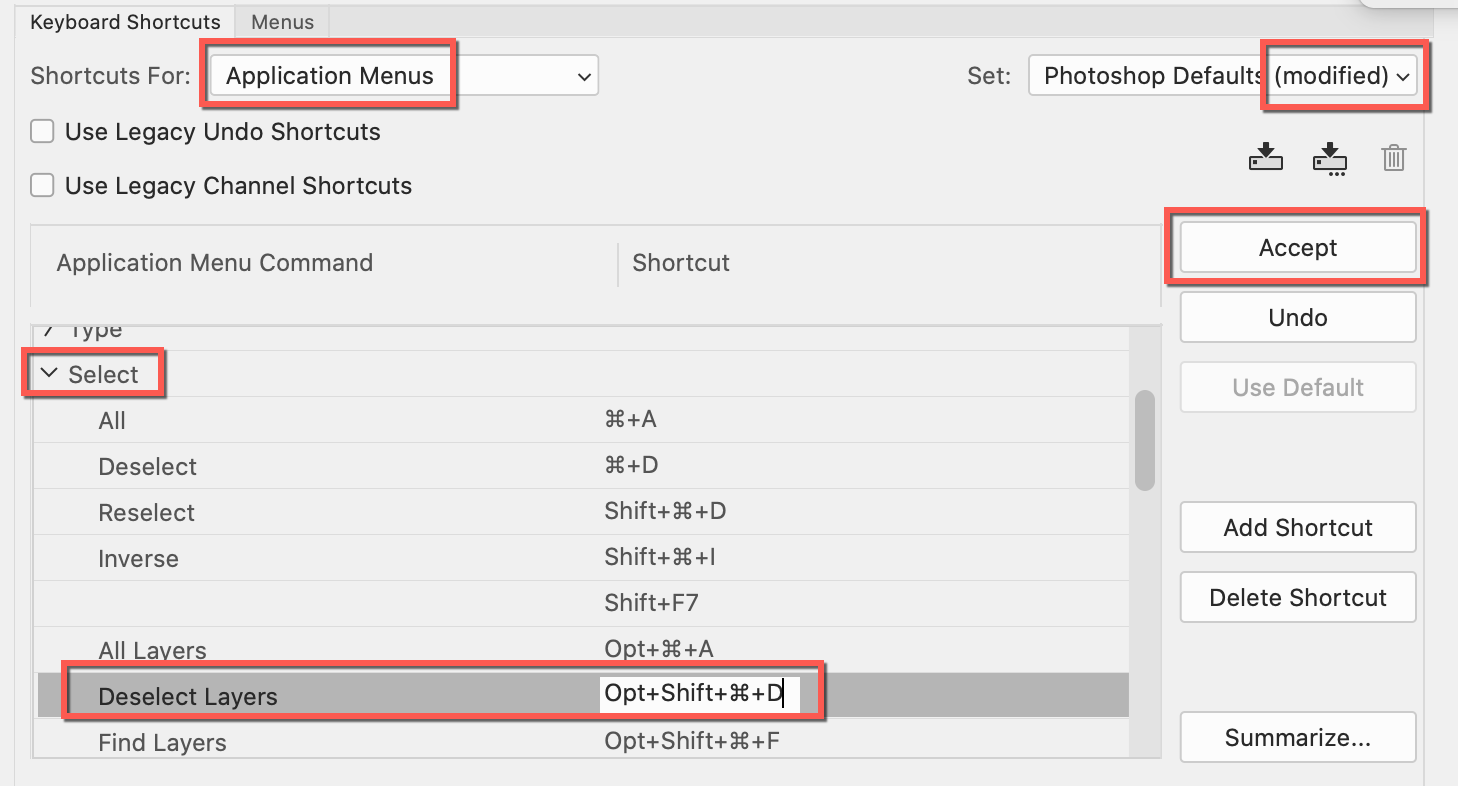
Task: Click the Undo button
Action: tap(1297, 317)
